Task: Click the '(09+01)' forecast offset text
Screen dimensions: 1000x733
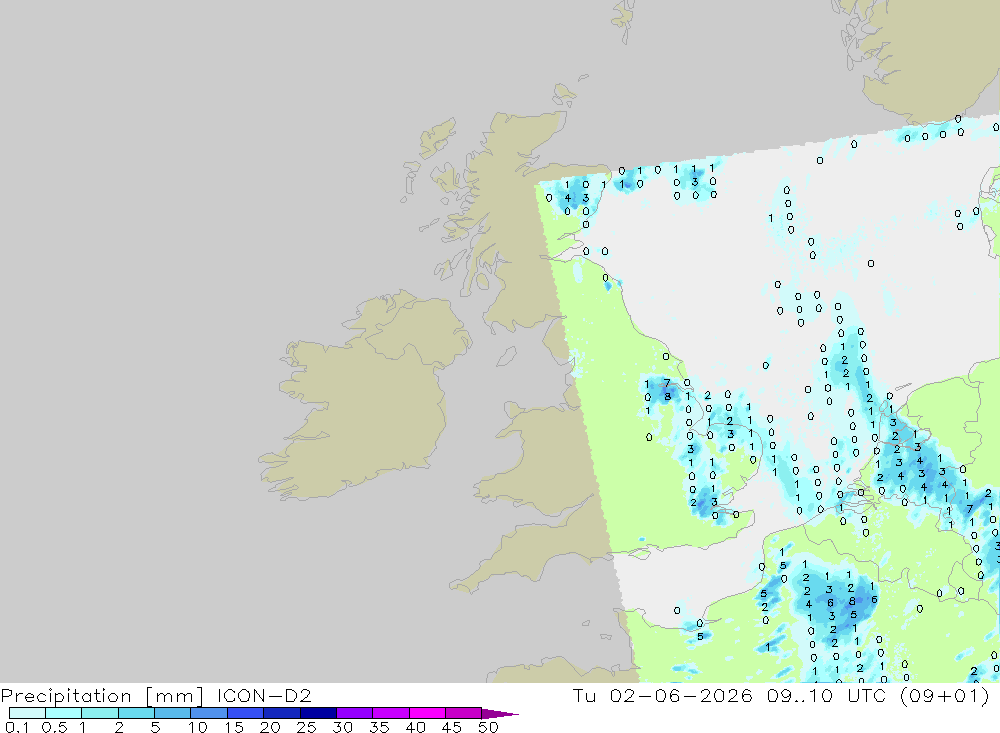Action: coord(945,695)
